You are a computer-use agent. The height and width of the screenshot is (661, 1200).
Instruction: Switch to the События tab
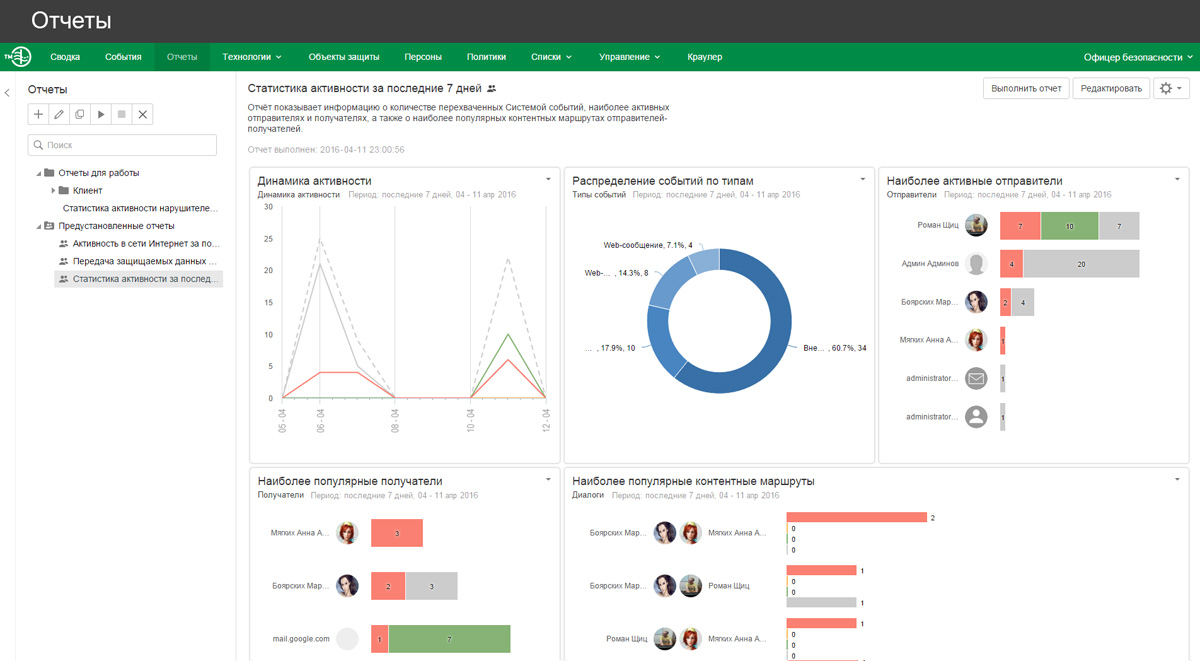123,57
